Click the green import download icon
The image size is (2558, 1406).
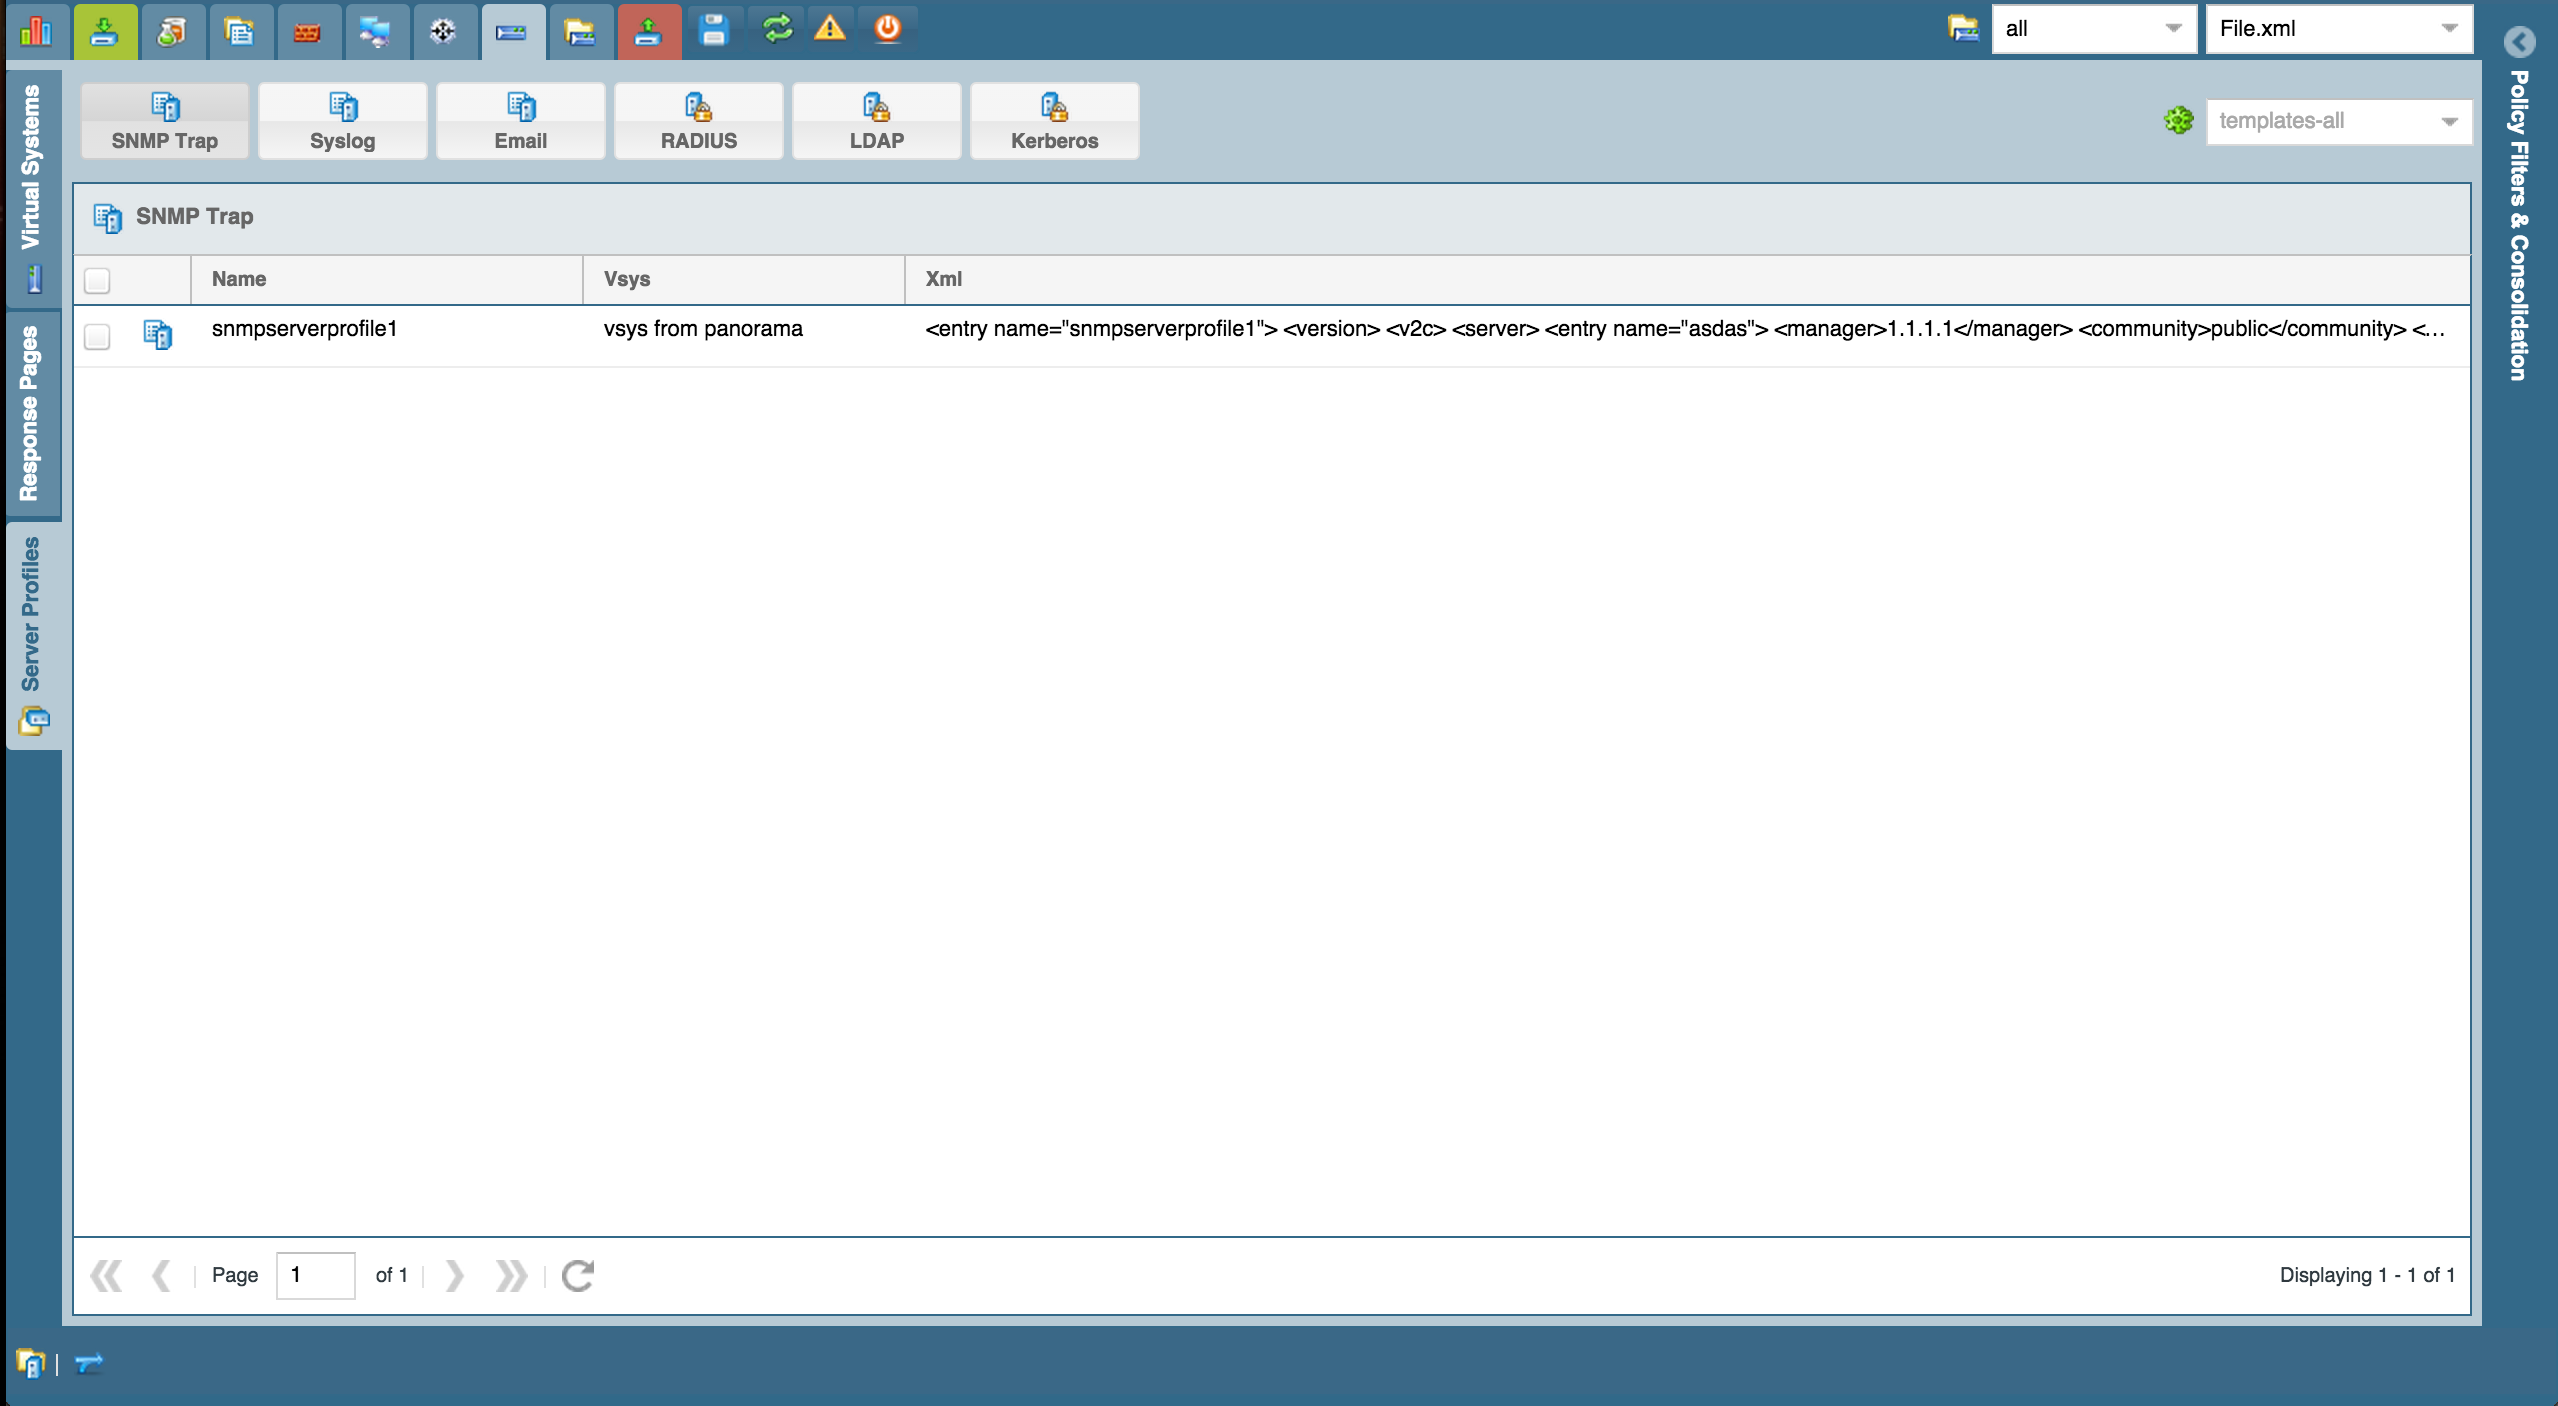click(104, 30)
